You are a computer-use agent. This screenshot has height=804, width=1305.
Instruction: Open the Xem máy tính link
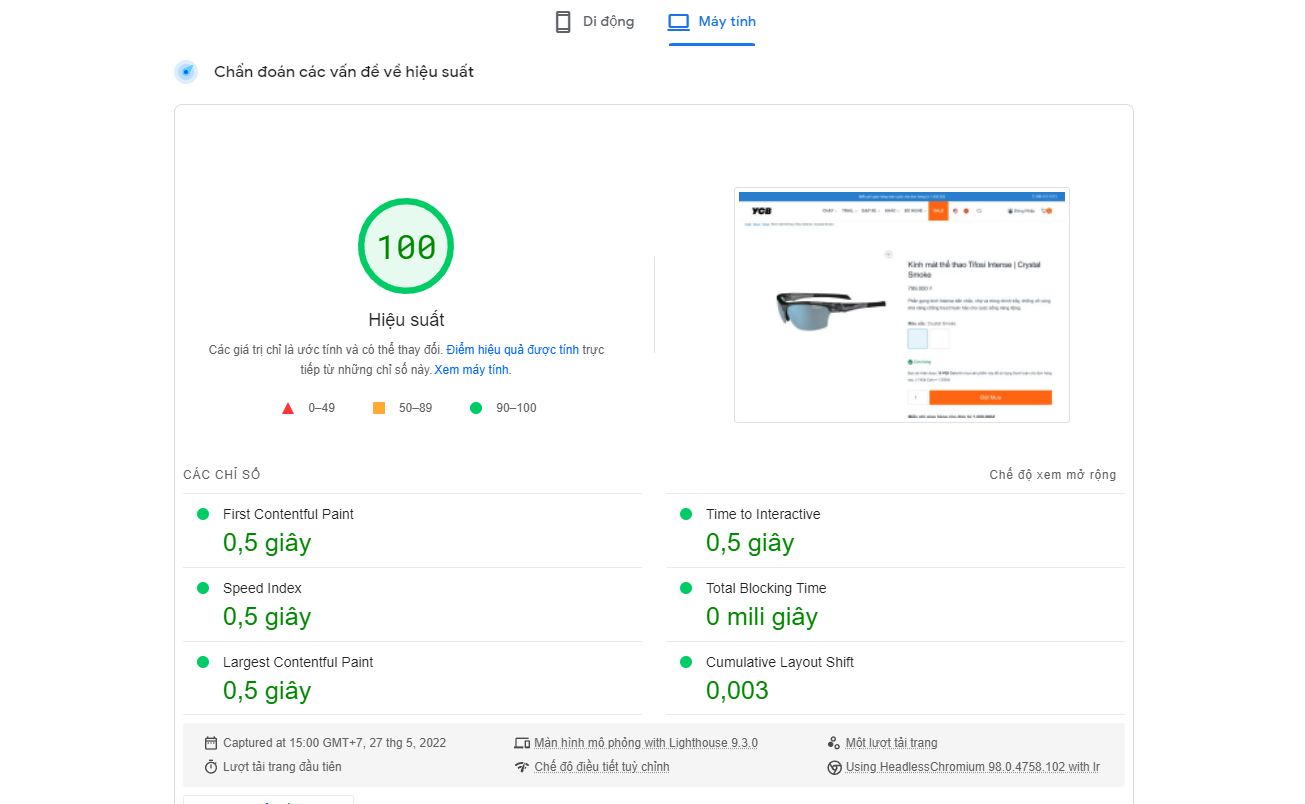[x=471, y=370]
